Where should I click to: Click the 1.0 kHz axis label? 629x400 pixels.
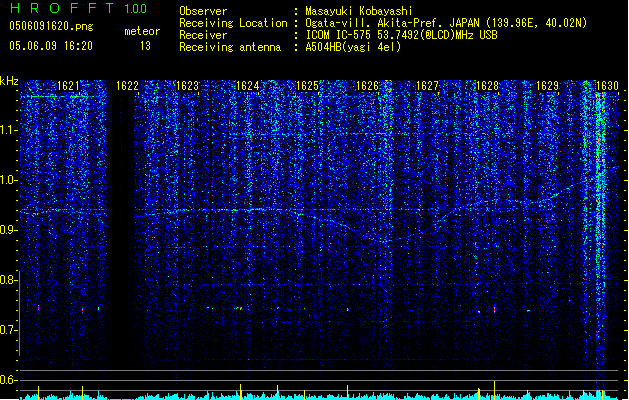coord(9,180)
